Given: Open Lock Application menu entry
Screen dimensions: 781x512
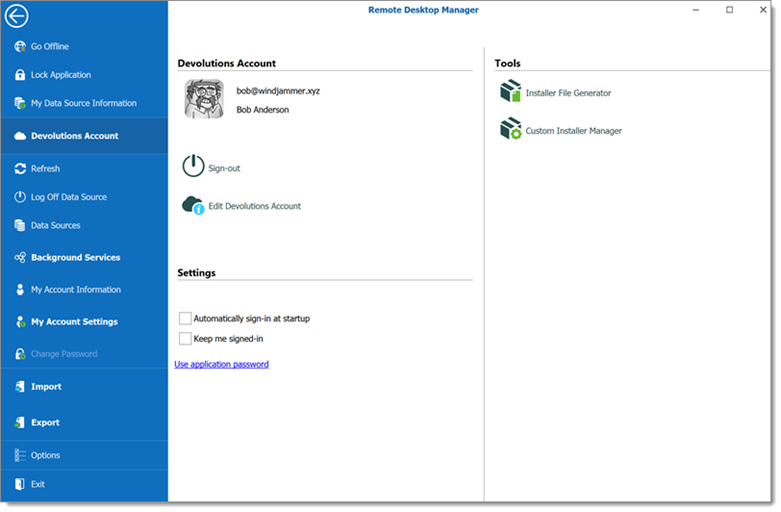Looking at the screenshot, I should click(x=61, y=75).
